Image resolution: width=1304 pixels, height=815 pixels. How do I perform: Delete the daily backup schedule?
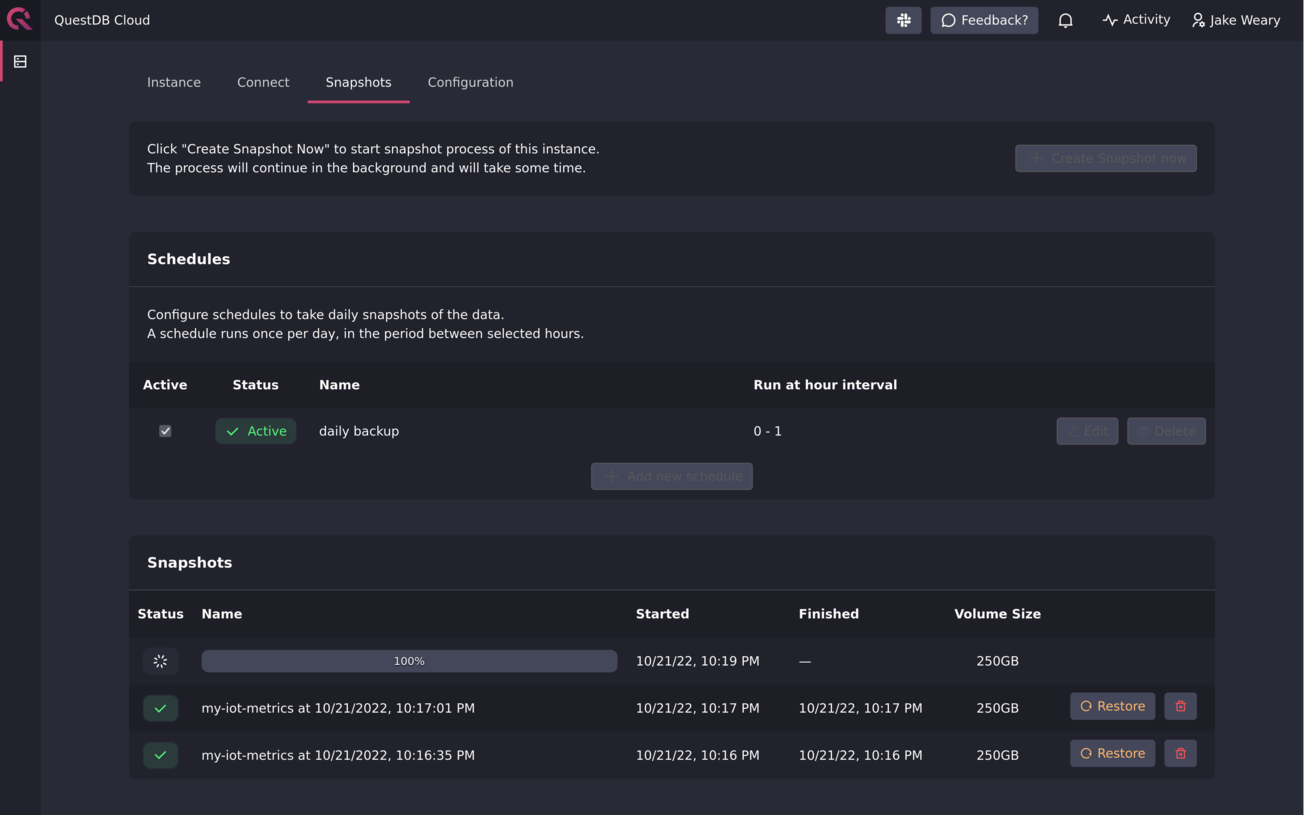pyautogui.click(x=1166, y=431)
